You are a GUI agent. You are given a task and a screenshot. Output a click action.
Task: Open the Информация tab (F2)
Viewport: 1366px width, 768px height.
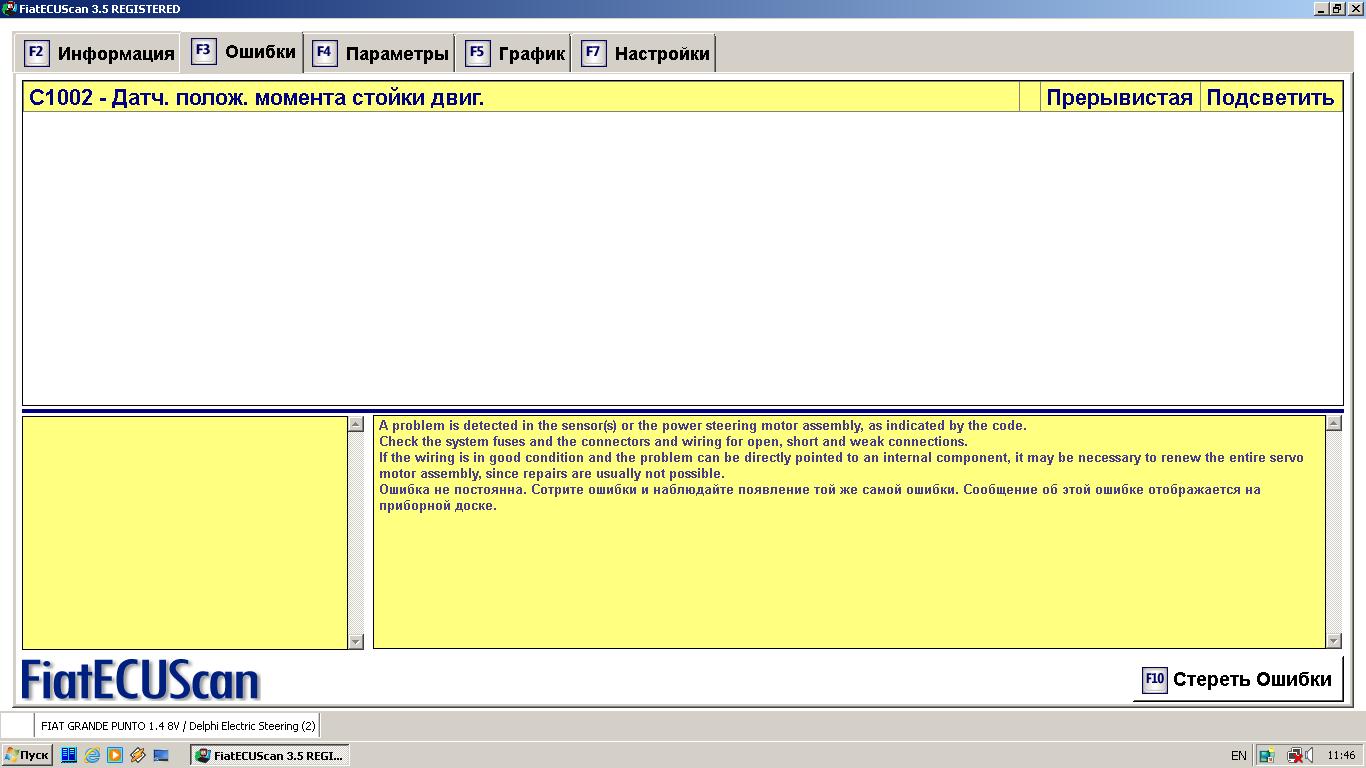click(x=100, y=54)
